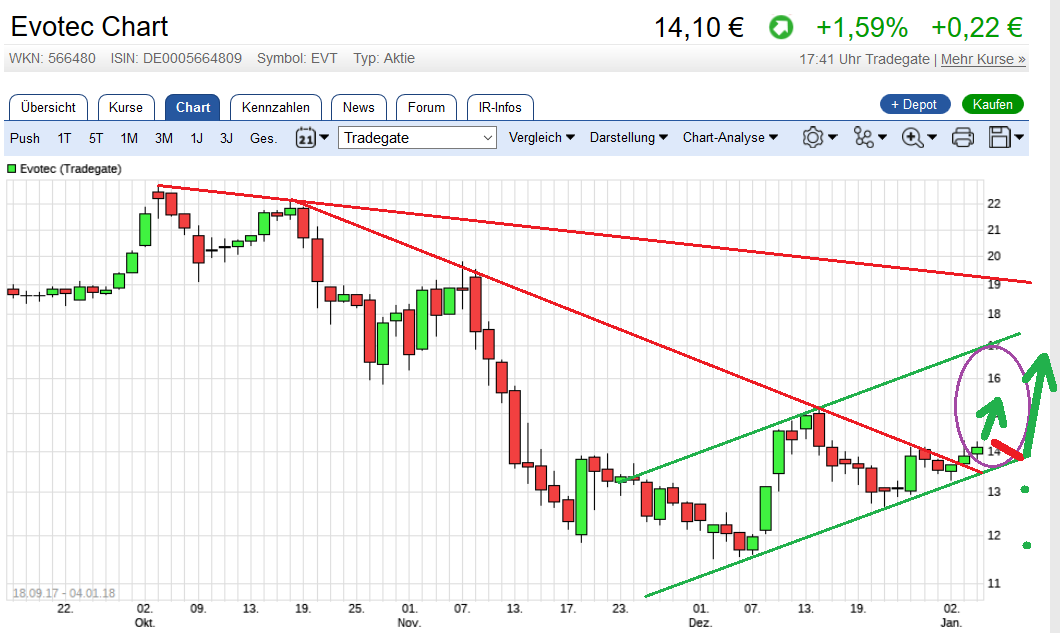Click the Symbol: EVT text
Screen dimensions: 1060x633
[x=297, y=58]
